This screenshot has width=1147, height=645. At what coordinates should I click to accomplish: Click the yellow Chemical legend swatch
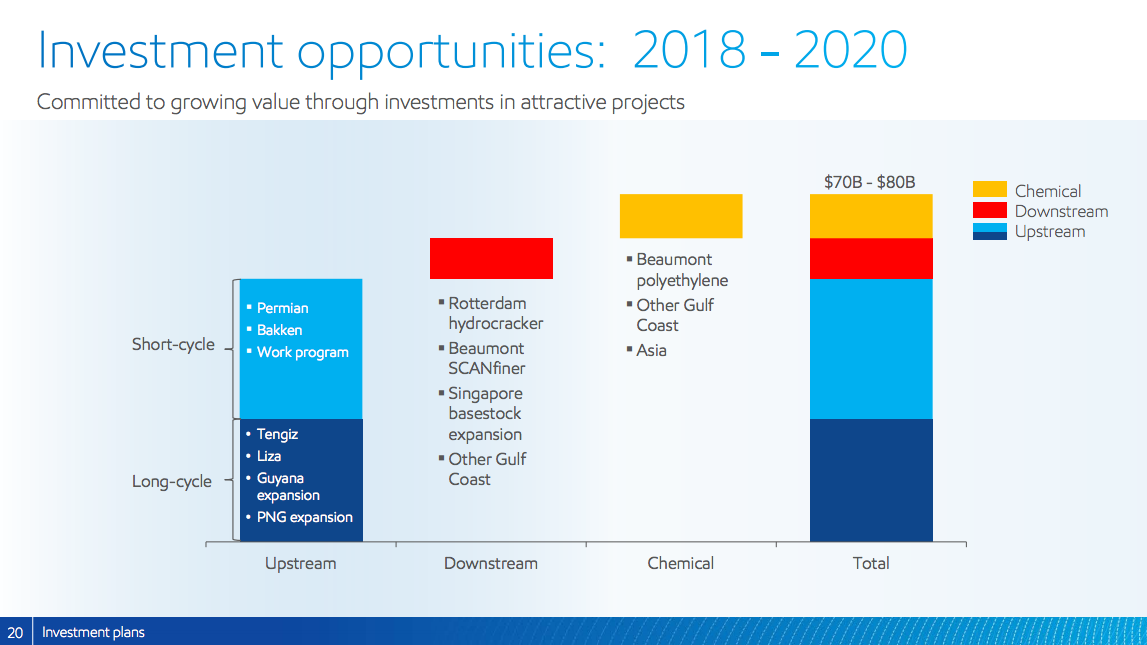click(989, 190)
